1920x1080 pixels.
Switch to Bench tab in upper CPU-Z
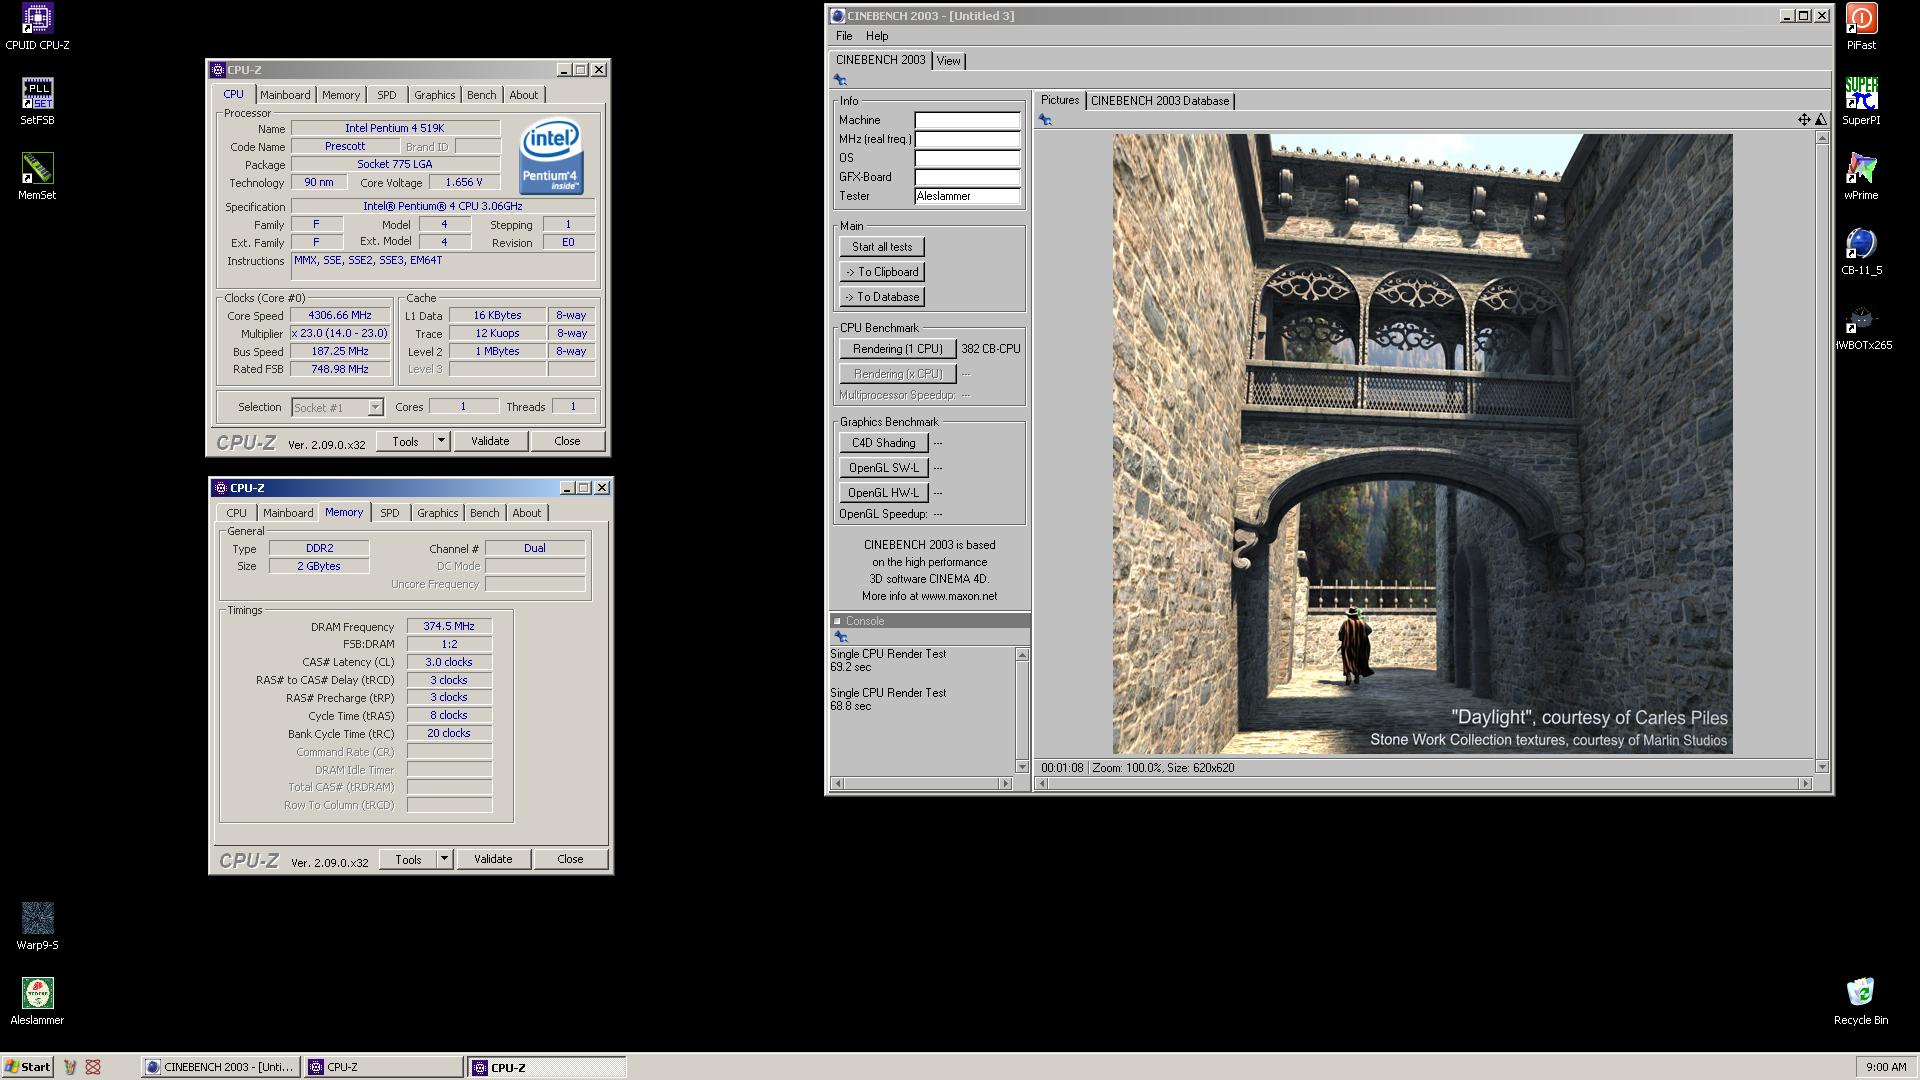pyautogui.click(x=481, y=95)
